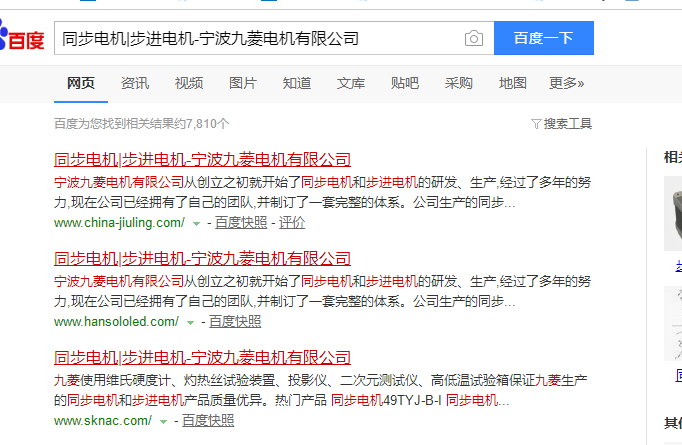Open 百度快照 for hansololed.com result
Viewport: 682px width, 445px height.
coord(235,322)
